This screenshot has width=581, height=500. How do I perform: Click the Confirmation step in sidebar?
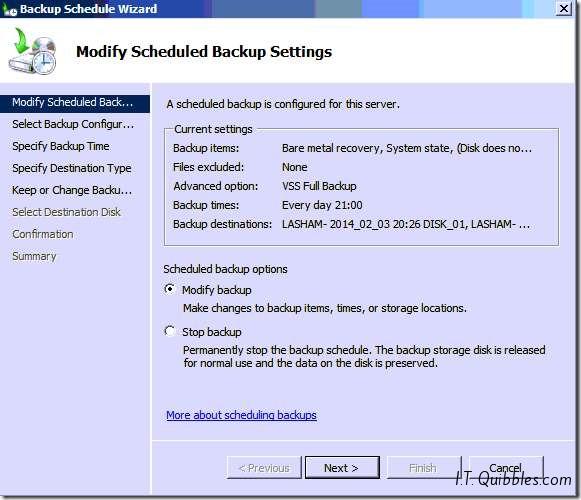[x=43, y=234]
